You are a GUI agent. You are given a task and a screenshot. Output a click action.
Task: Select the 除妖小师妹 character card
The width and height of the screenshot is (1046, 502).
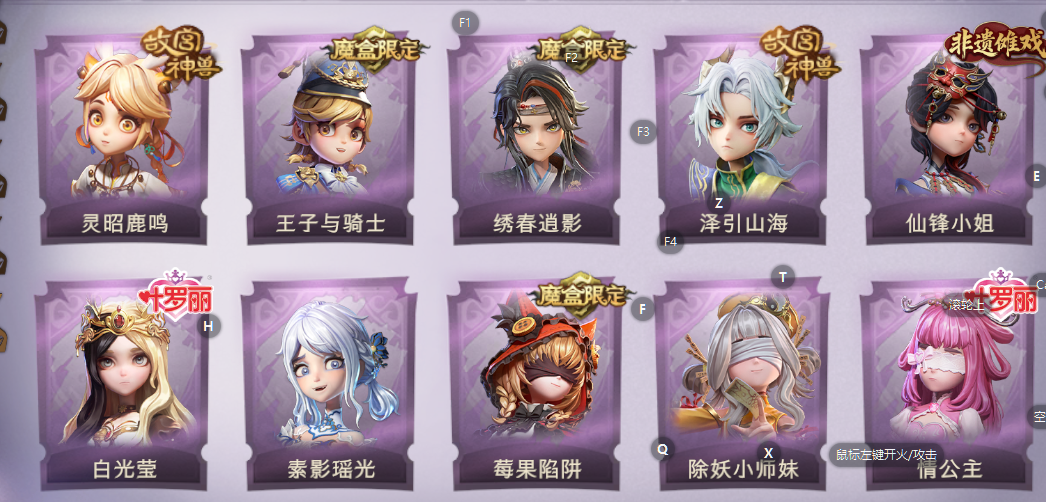[742, 385]
